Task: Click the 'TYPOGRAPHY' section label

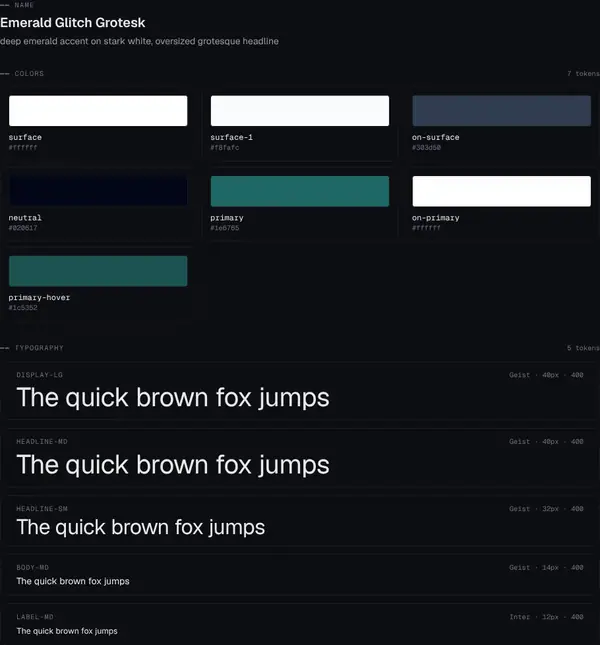Action: (x=39, y=348)
